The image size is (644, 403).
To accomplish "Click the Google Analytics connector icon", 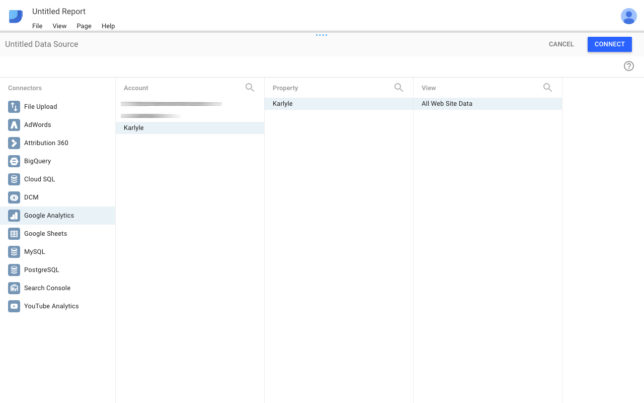I will pos(14,215).
